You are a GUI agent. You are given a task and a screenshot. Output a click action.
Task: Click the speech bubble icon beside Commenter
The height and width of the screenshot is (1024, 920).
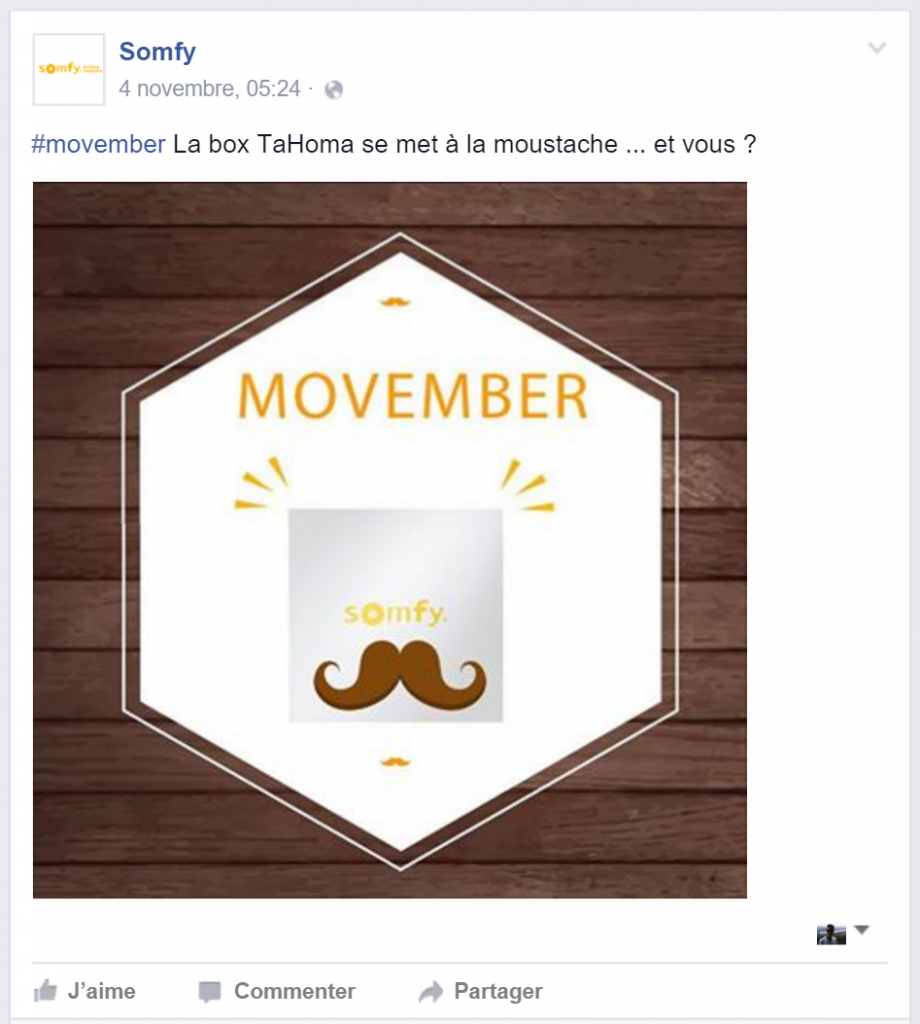[209, 992]
